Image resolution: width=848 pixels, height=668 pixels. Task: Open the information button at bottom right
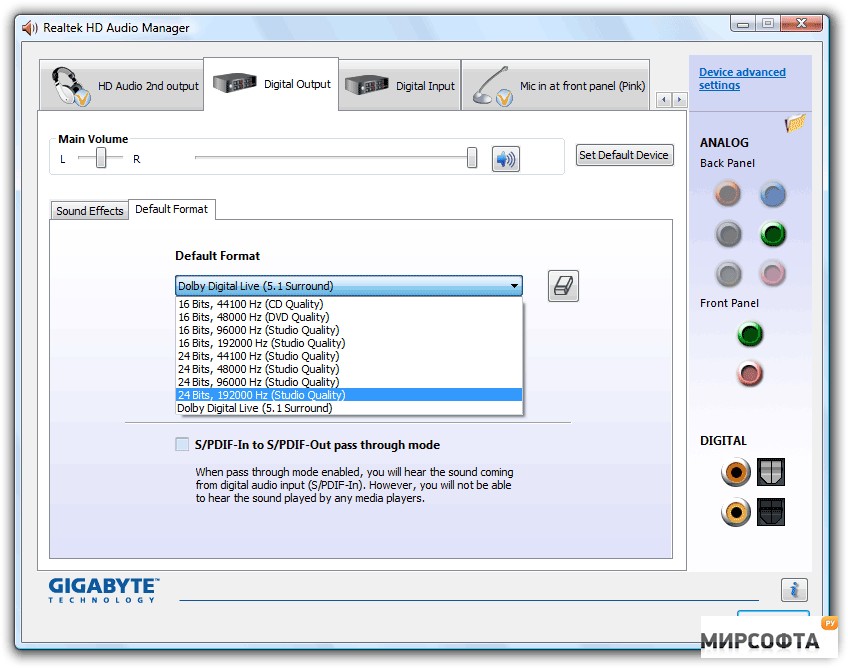(794, 590)
